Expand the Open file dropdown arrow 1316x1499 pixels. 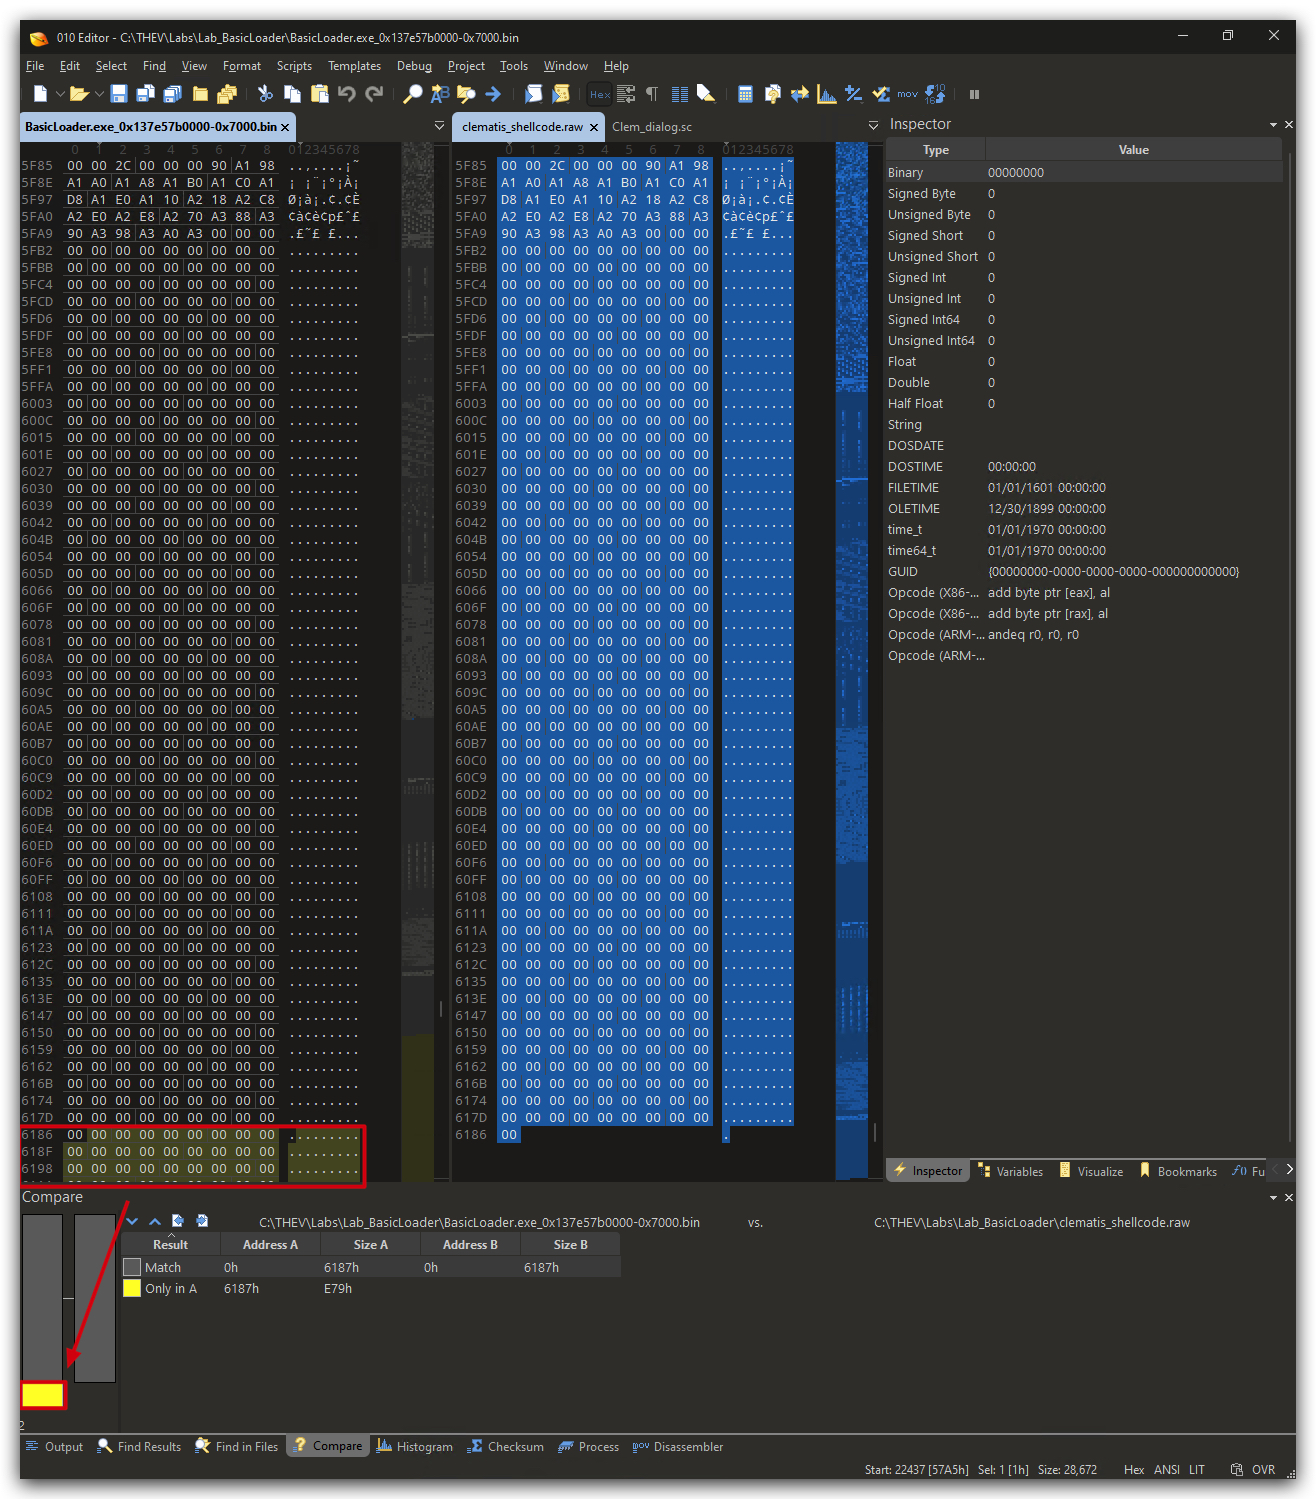(x=99, y=94)
